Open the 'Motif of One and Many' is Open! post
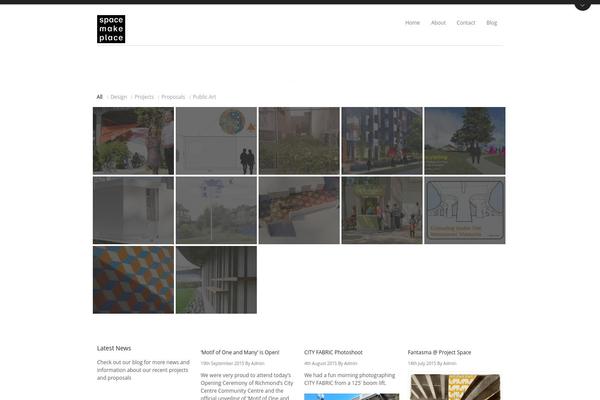This screenshot has width=600, height=400. (240, 352)
